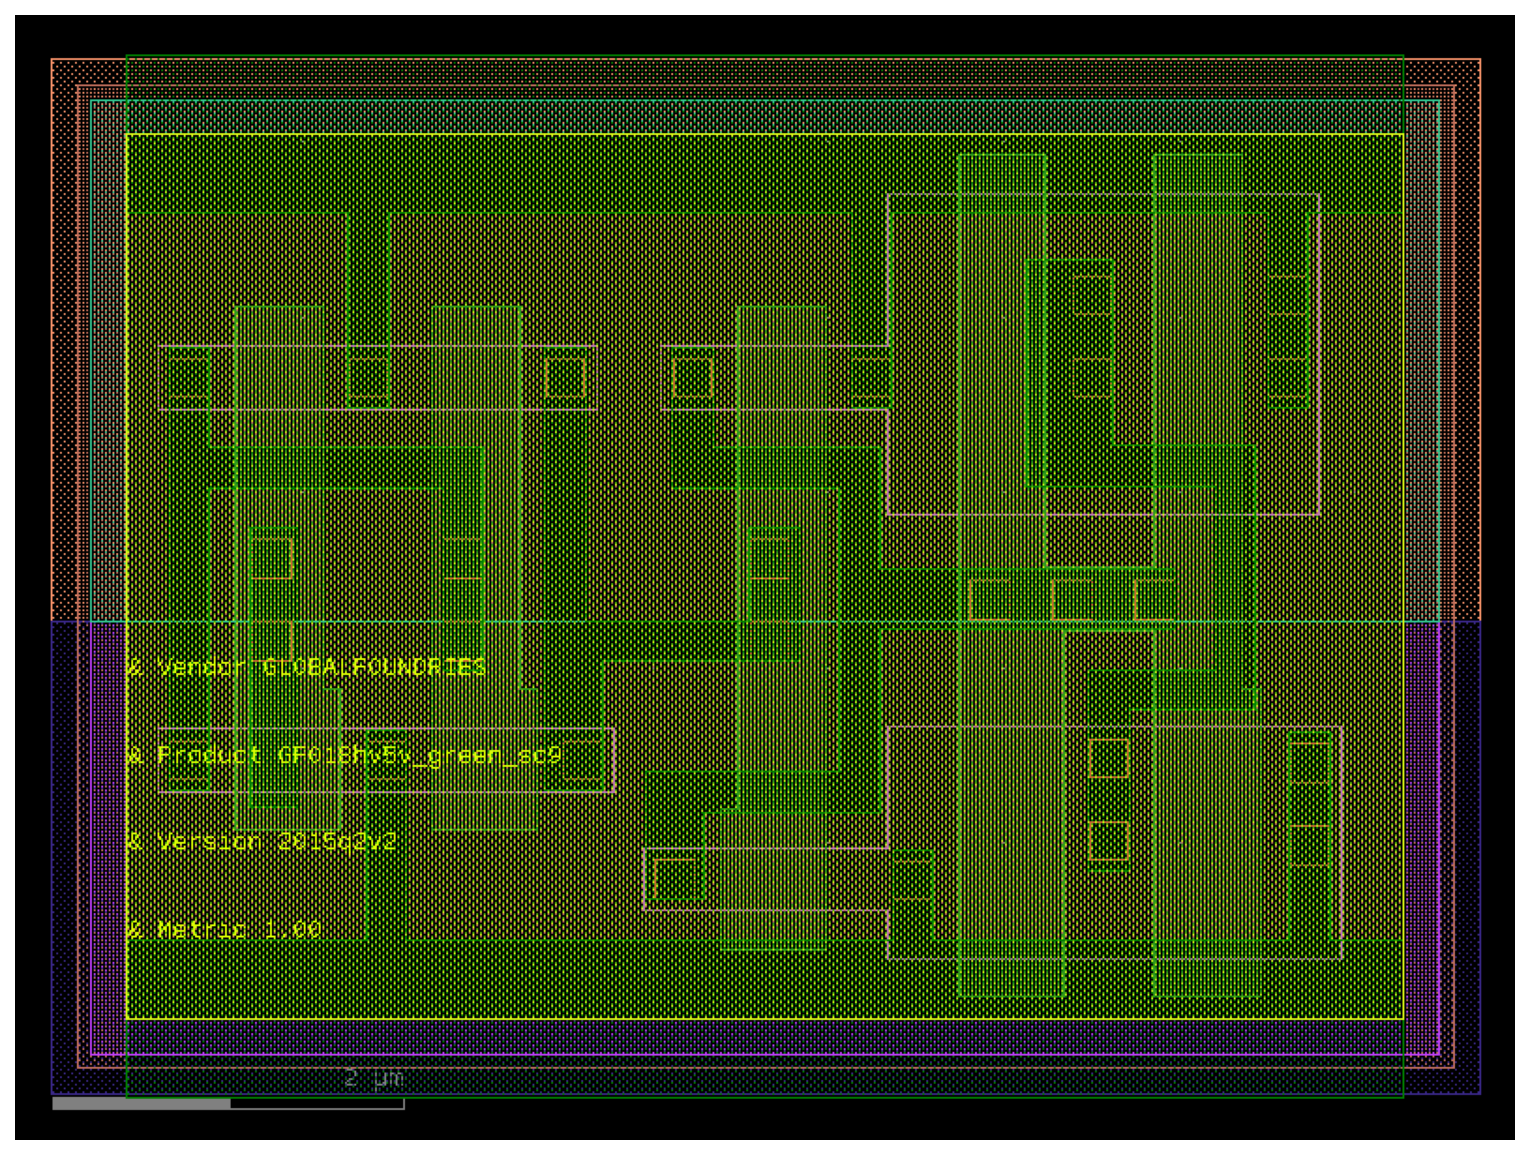
Task: Select the "& Metric 1.00" label
Action: point(224,930)
